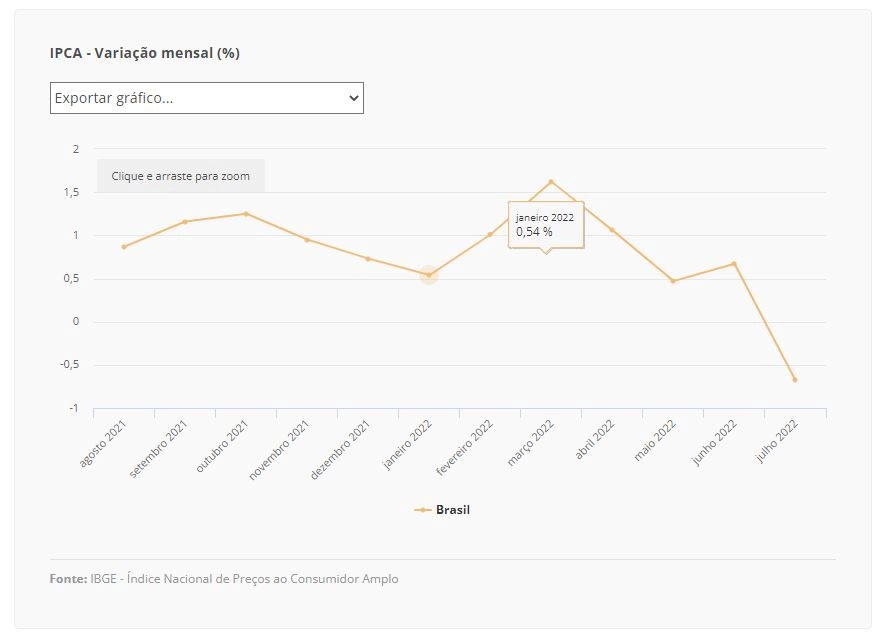Select the abril 2022 data point
Viewport: 882px width, 636px height.
coord(612,230)
